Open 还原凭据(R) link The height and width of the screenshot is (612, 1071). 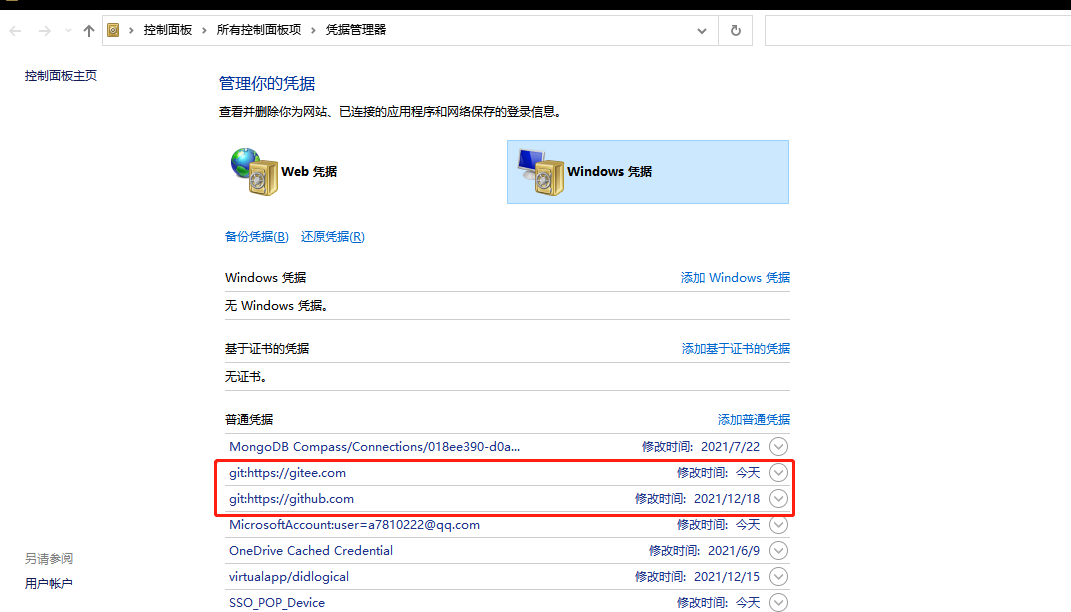[x=333, y=236]
